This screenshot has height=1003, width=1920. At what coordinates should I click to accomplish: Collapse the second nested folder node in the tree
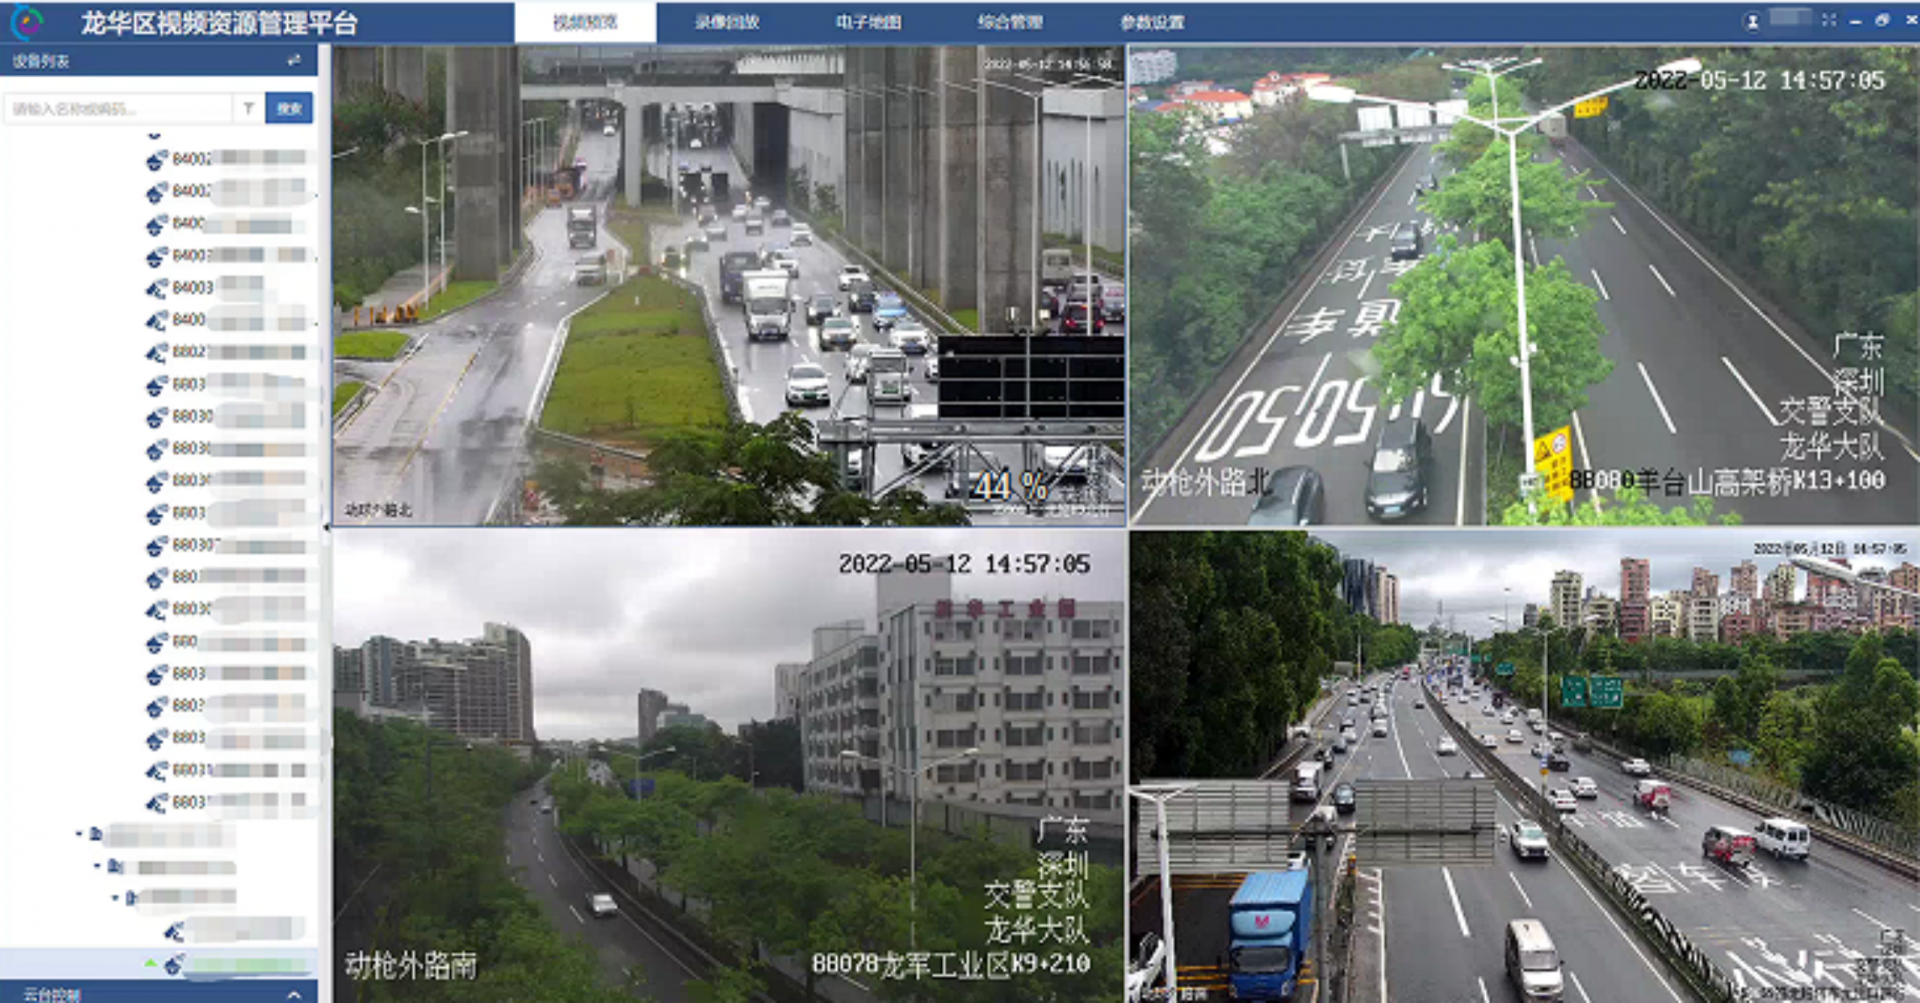tap(97, 866)
